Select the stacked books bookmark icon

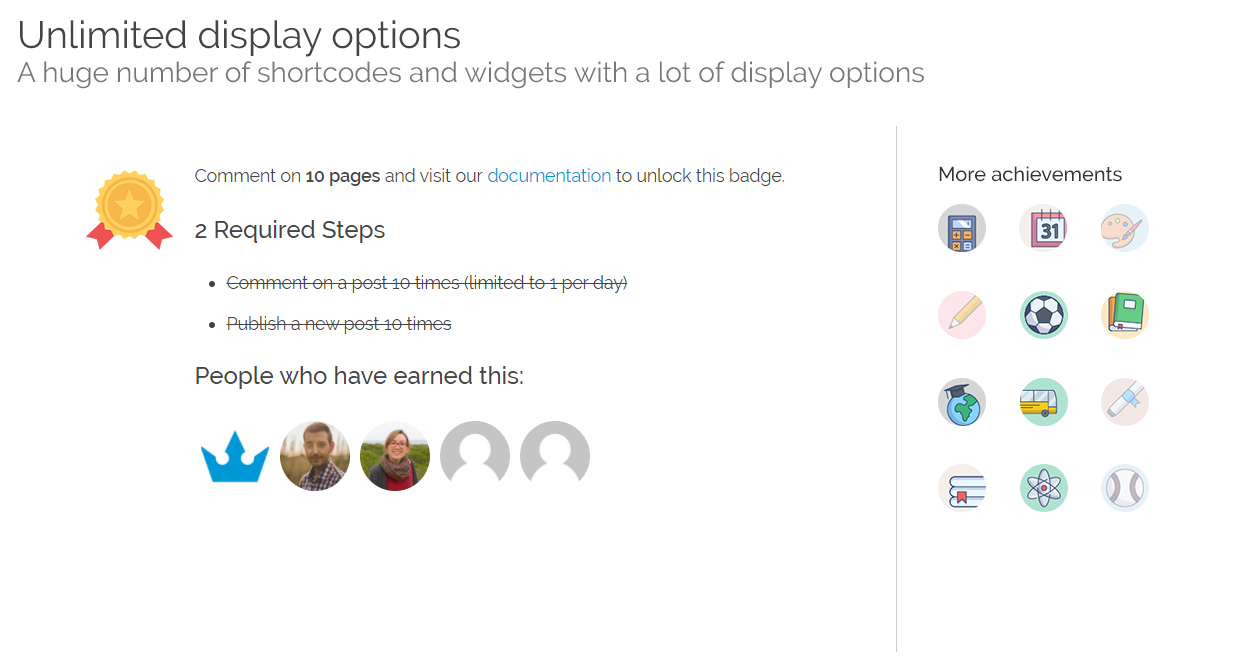pyautogui.click(x=962, y=488)
